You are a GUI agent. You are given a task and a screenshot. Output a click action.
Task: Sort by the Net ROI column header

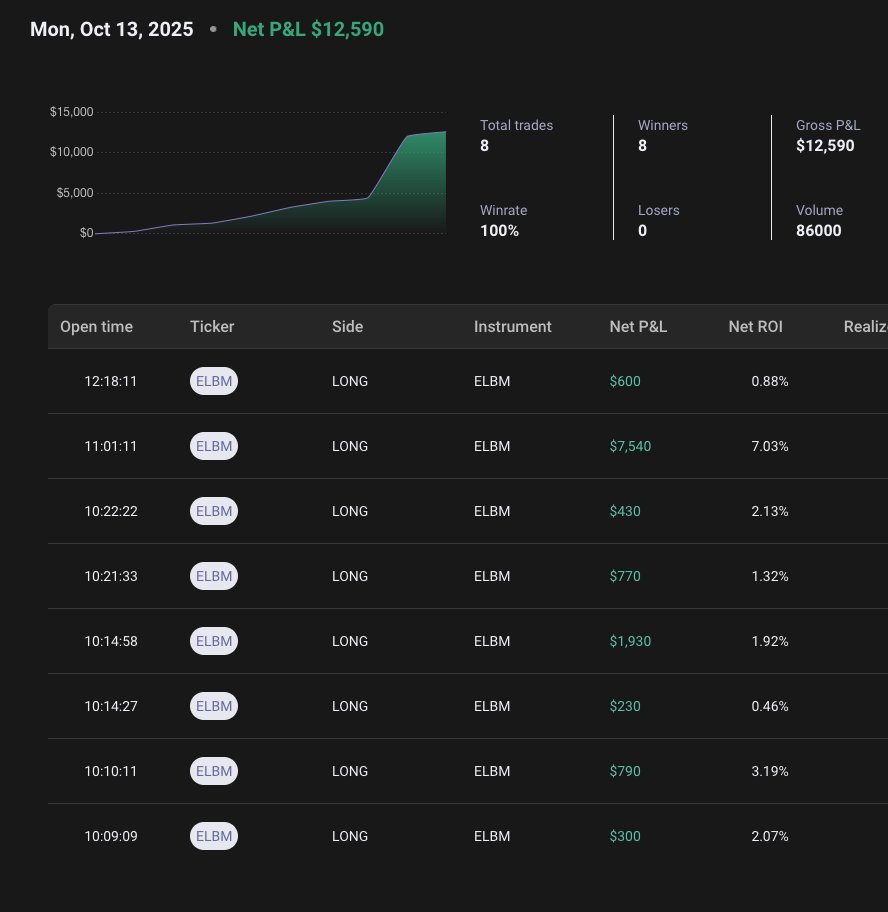(755, 327)
